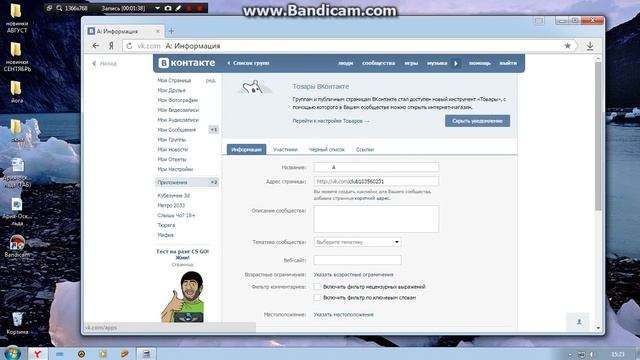Open 'Мои Друзья' in the sidebar

[171, 90]
